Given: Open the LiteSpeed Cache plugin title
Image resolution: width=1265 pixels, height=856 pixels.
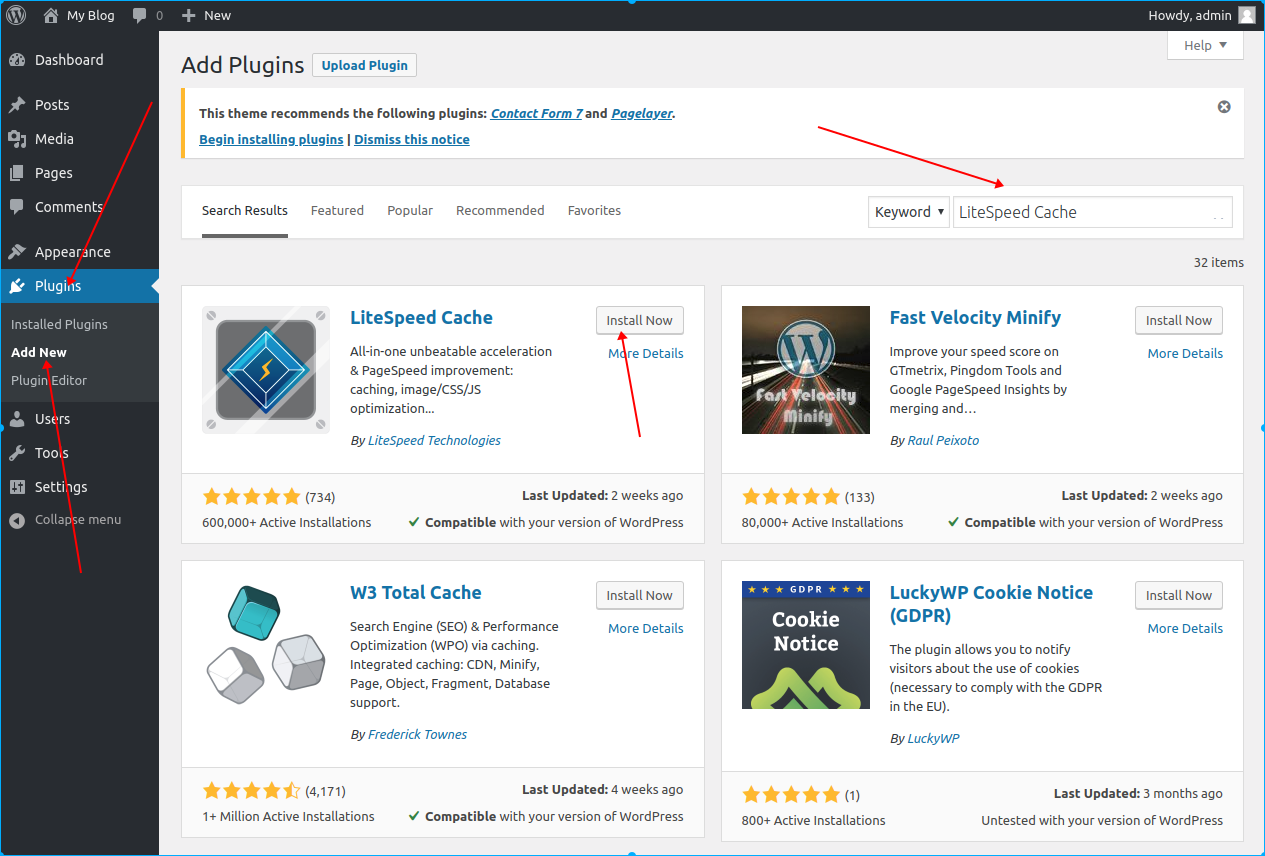Looking at the screenshot, I should pyautogui.click(x=421, y=318).
